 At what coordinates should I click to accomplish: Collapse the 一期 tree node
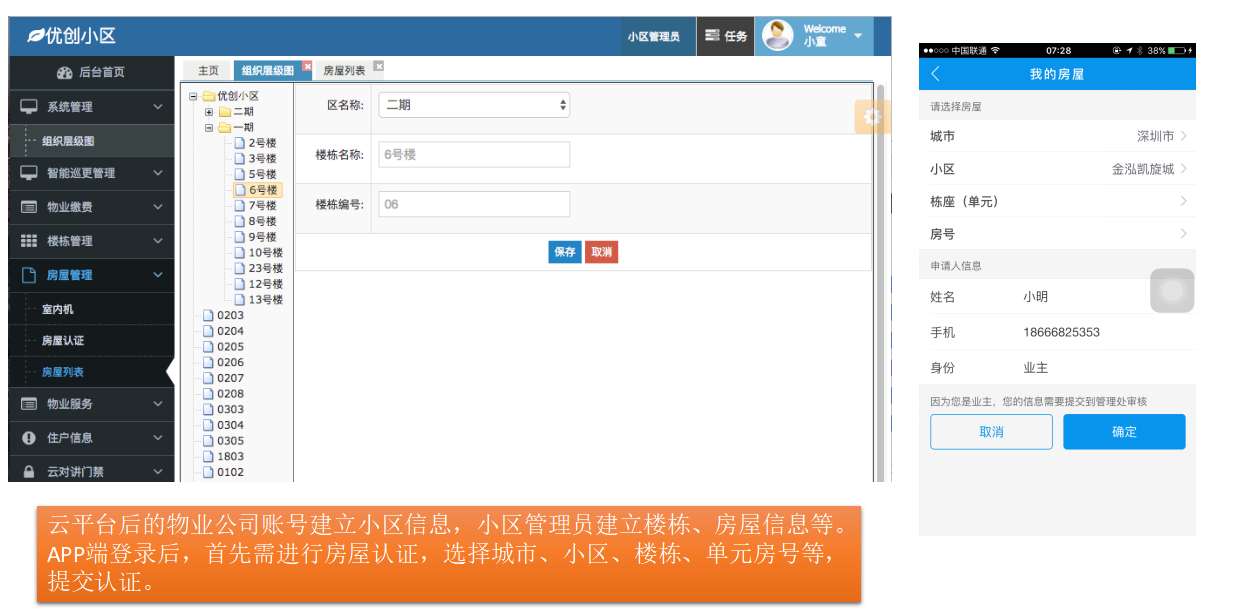pyautogui.click(x=209, y=128)
